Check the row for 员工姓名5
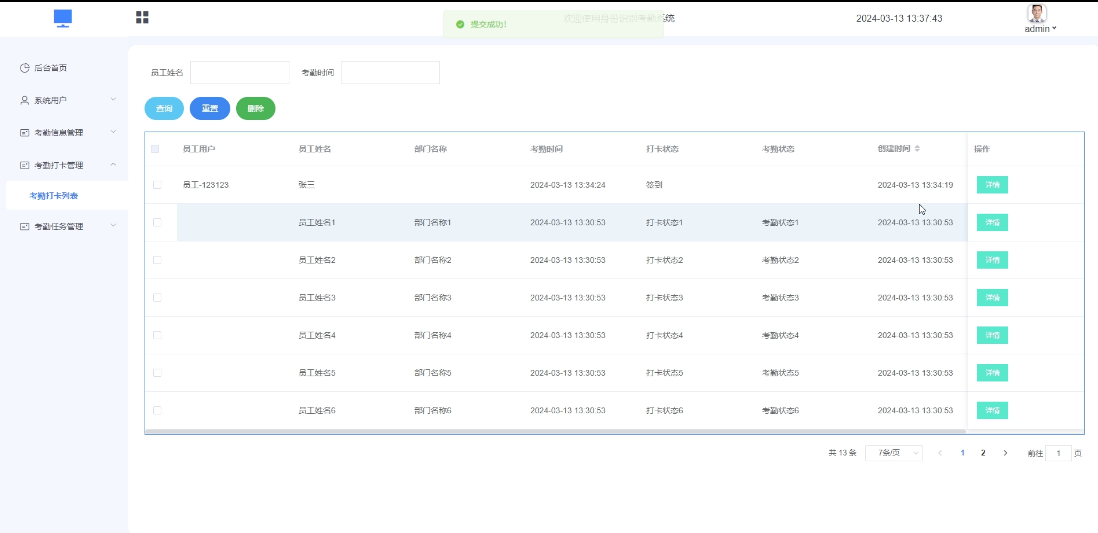Image resolution: width=1098 pixels, height=533 pixels. pyautogui.click(x=157, y=373)
